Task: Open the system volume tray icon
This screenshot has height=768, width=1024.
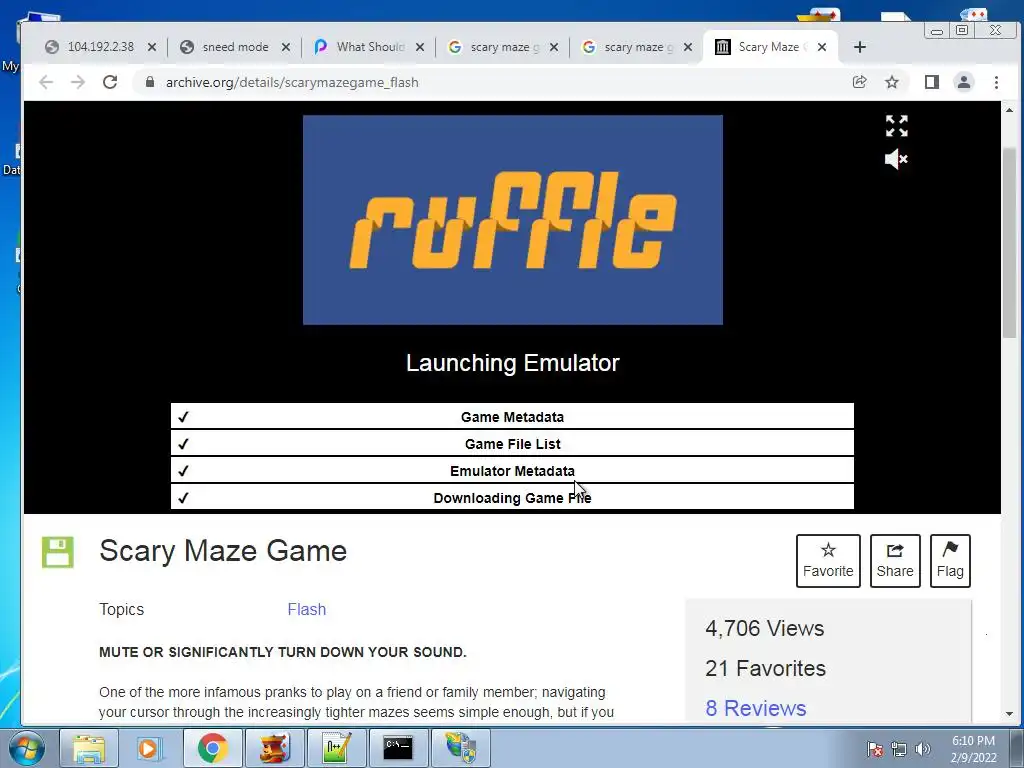Action: tap(922, 749)
